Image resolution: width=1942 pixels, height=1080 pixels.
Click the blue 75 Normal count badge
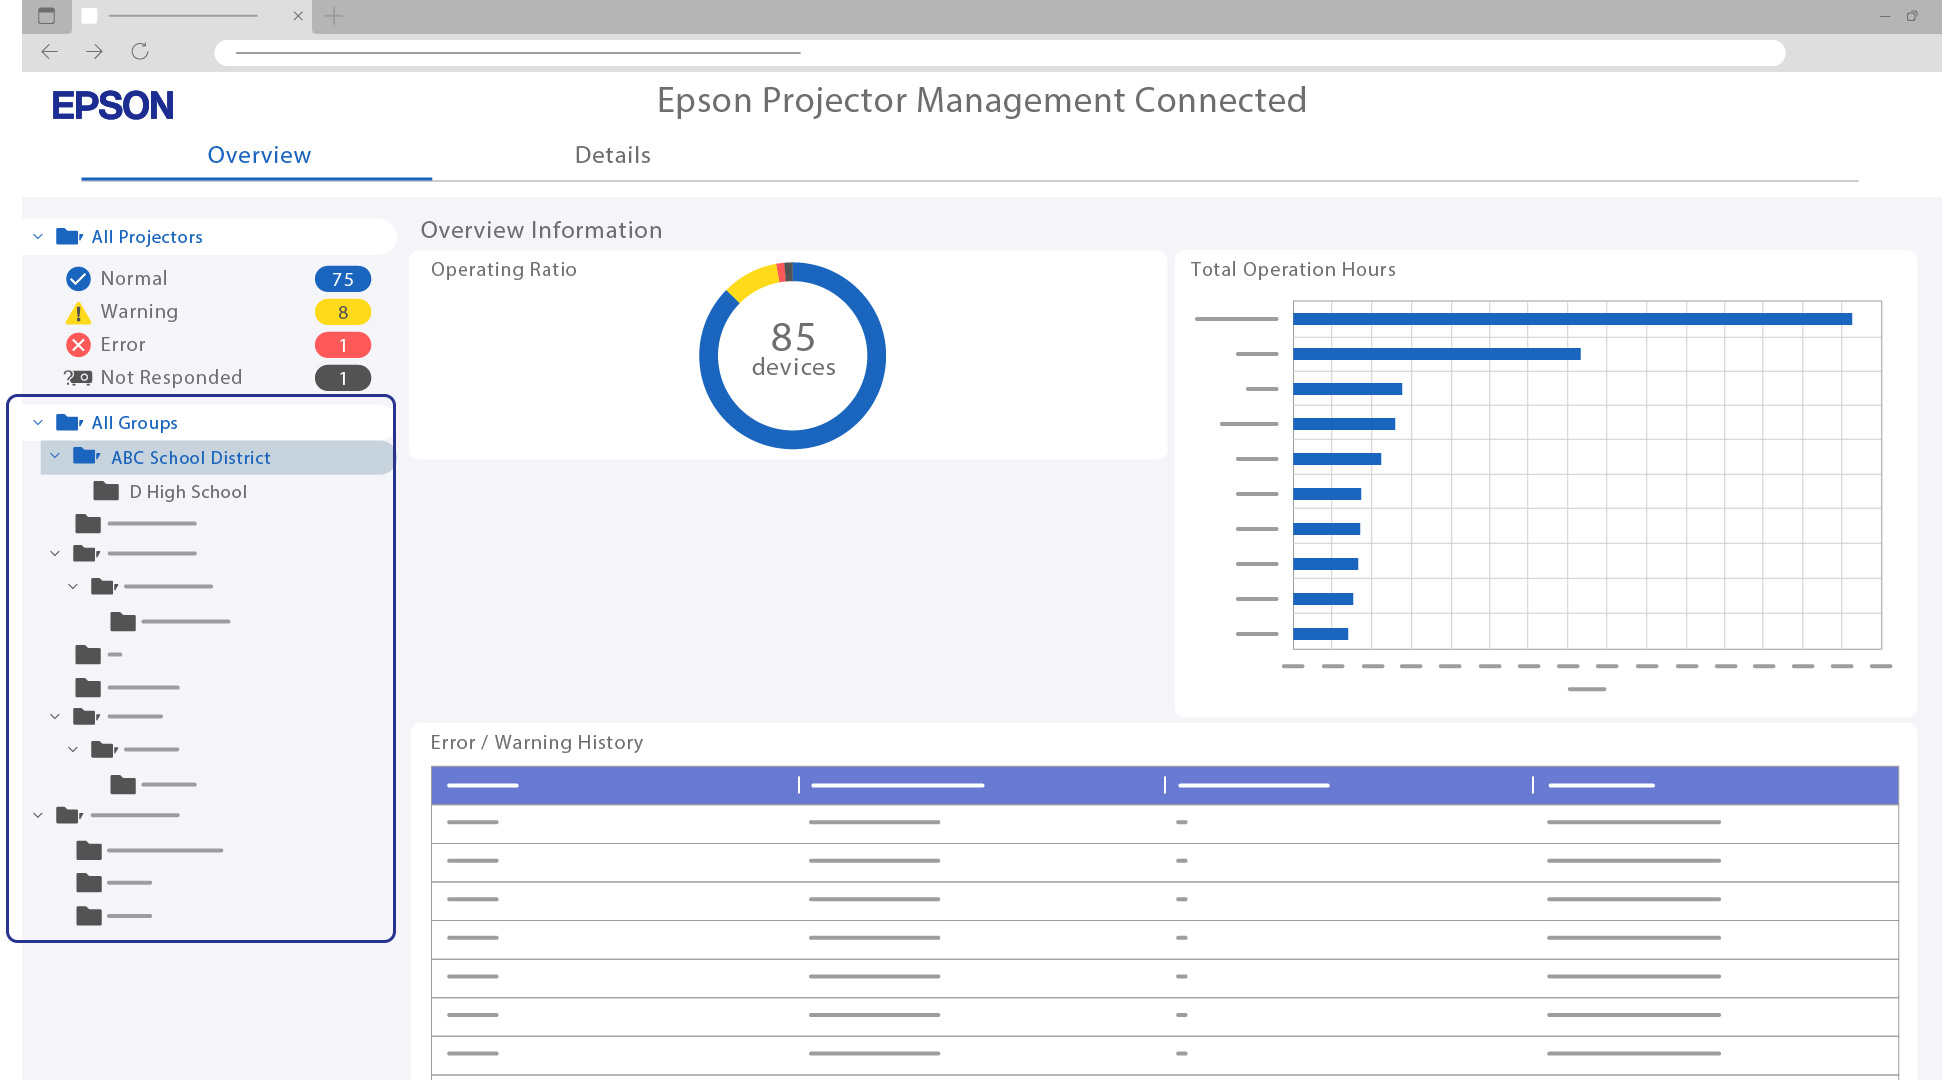[x=343, y=279]
